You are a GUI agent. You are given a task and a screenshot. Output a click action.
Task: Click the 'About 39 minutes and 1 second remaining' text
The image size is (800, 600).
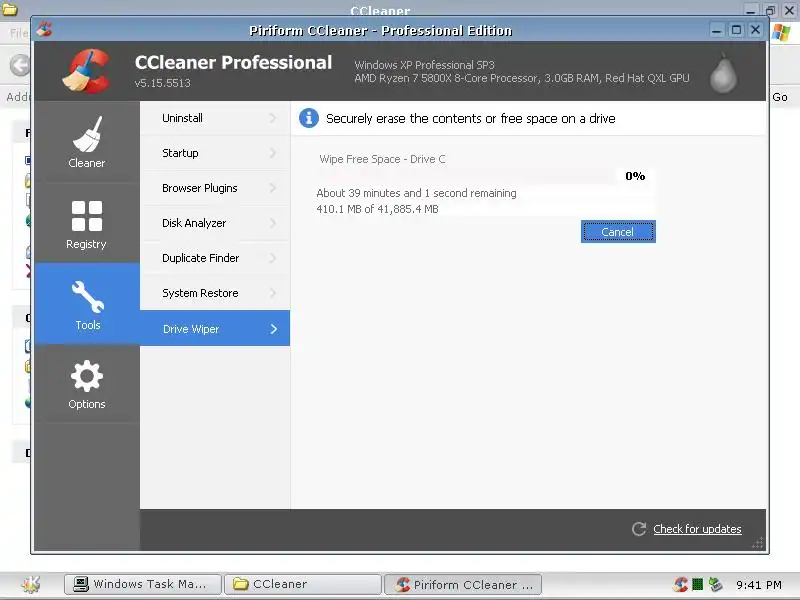coord(416,193)
